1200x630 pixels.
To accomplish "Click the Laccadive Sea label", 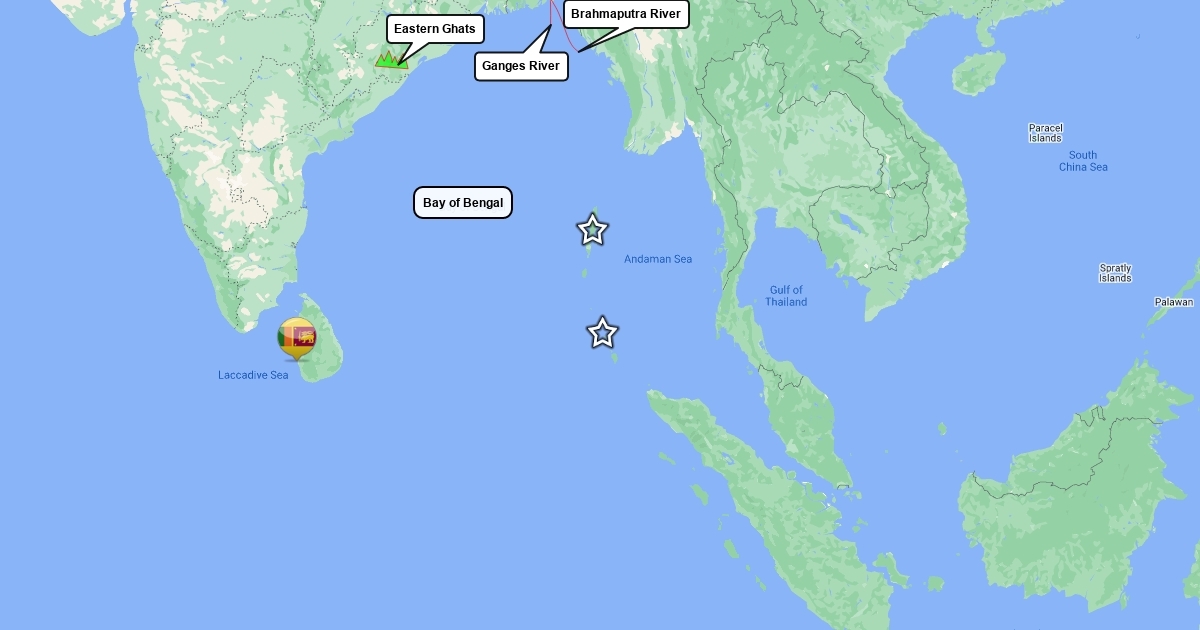I will click(x=253, y=375).
